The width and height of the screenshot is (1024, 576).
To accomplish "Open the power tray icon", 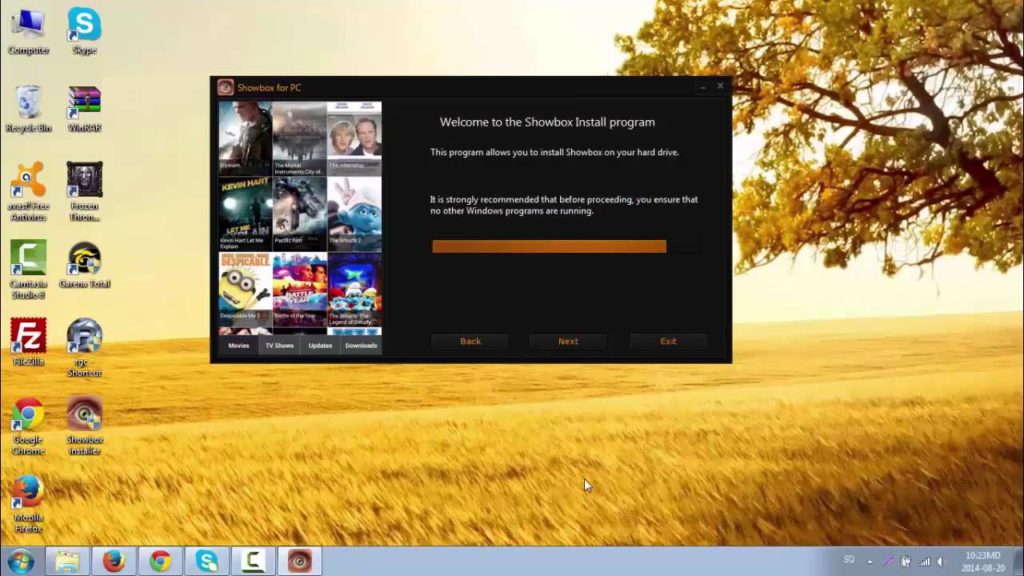I will pos(906,562).
